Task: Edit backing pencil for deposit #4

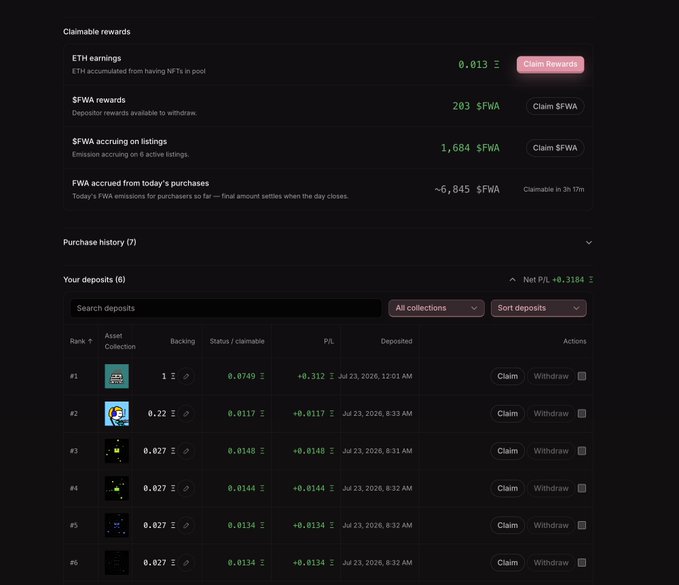Action: 186,488
